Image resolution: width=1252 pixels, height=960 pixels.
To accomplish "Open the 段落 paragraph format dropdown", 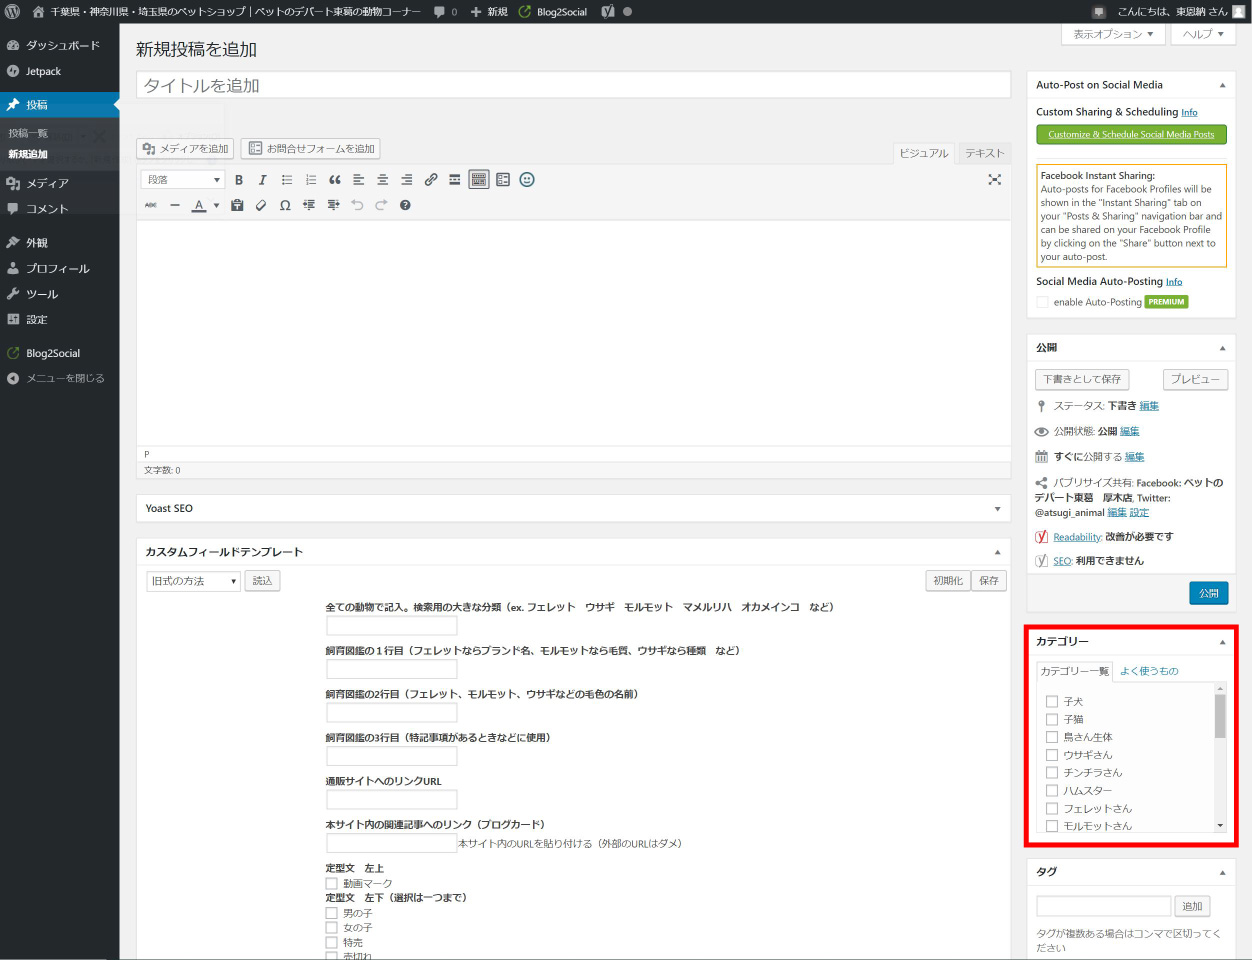I will pyautogui.click(x=184, y=180).
